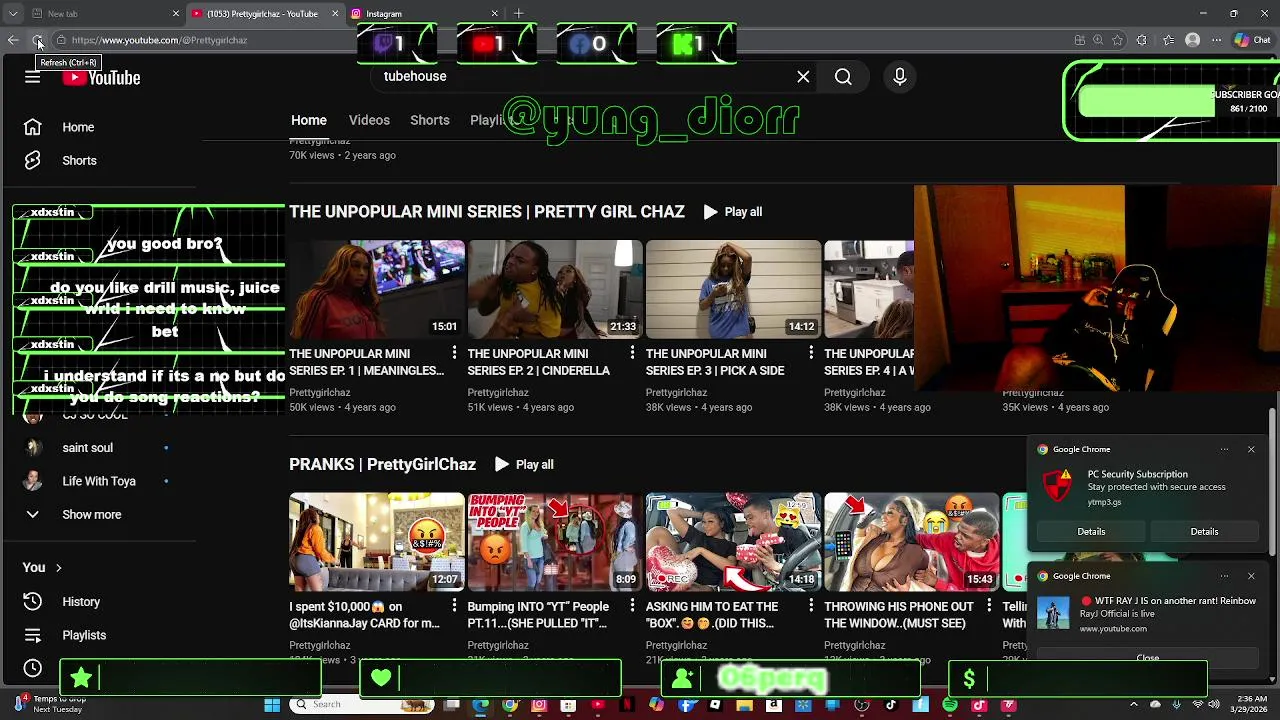Viewport: 1280px width, 720px height.
Task: Close the PC Security Subscription notification
Action: pyautogui.click(x=1251, y=450)
